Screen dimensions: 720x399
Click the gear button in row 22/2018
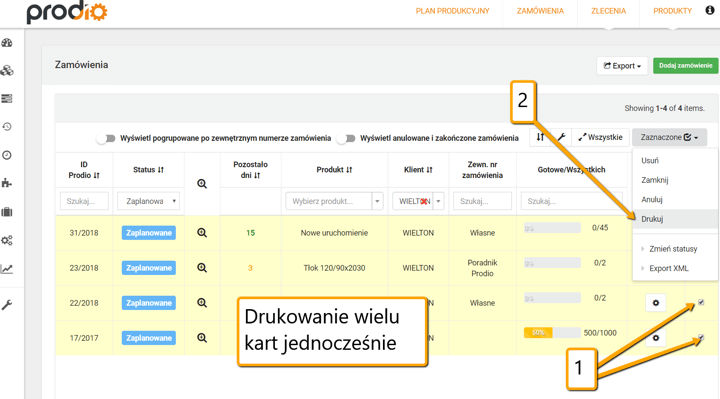[656, 303]
